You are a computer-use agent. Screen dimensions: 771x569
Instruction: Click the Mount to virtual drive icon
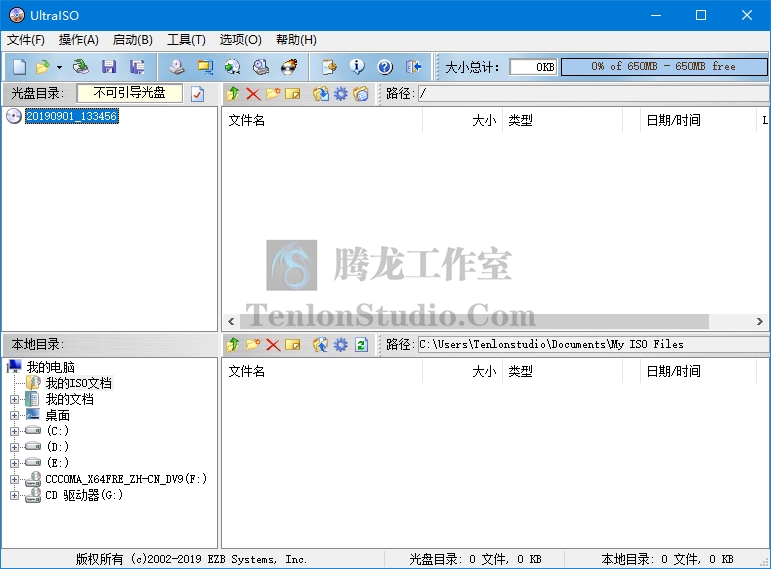click(x=261, y=66)
